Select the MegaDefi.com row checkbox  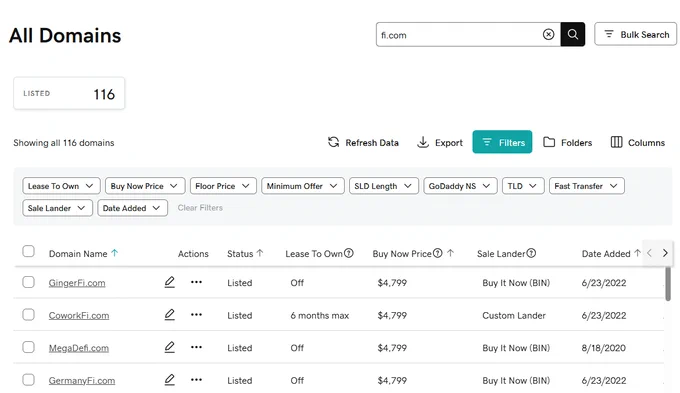point(29,347)
